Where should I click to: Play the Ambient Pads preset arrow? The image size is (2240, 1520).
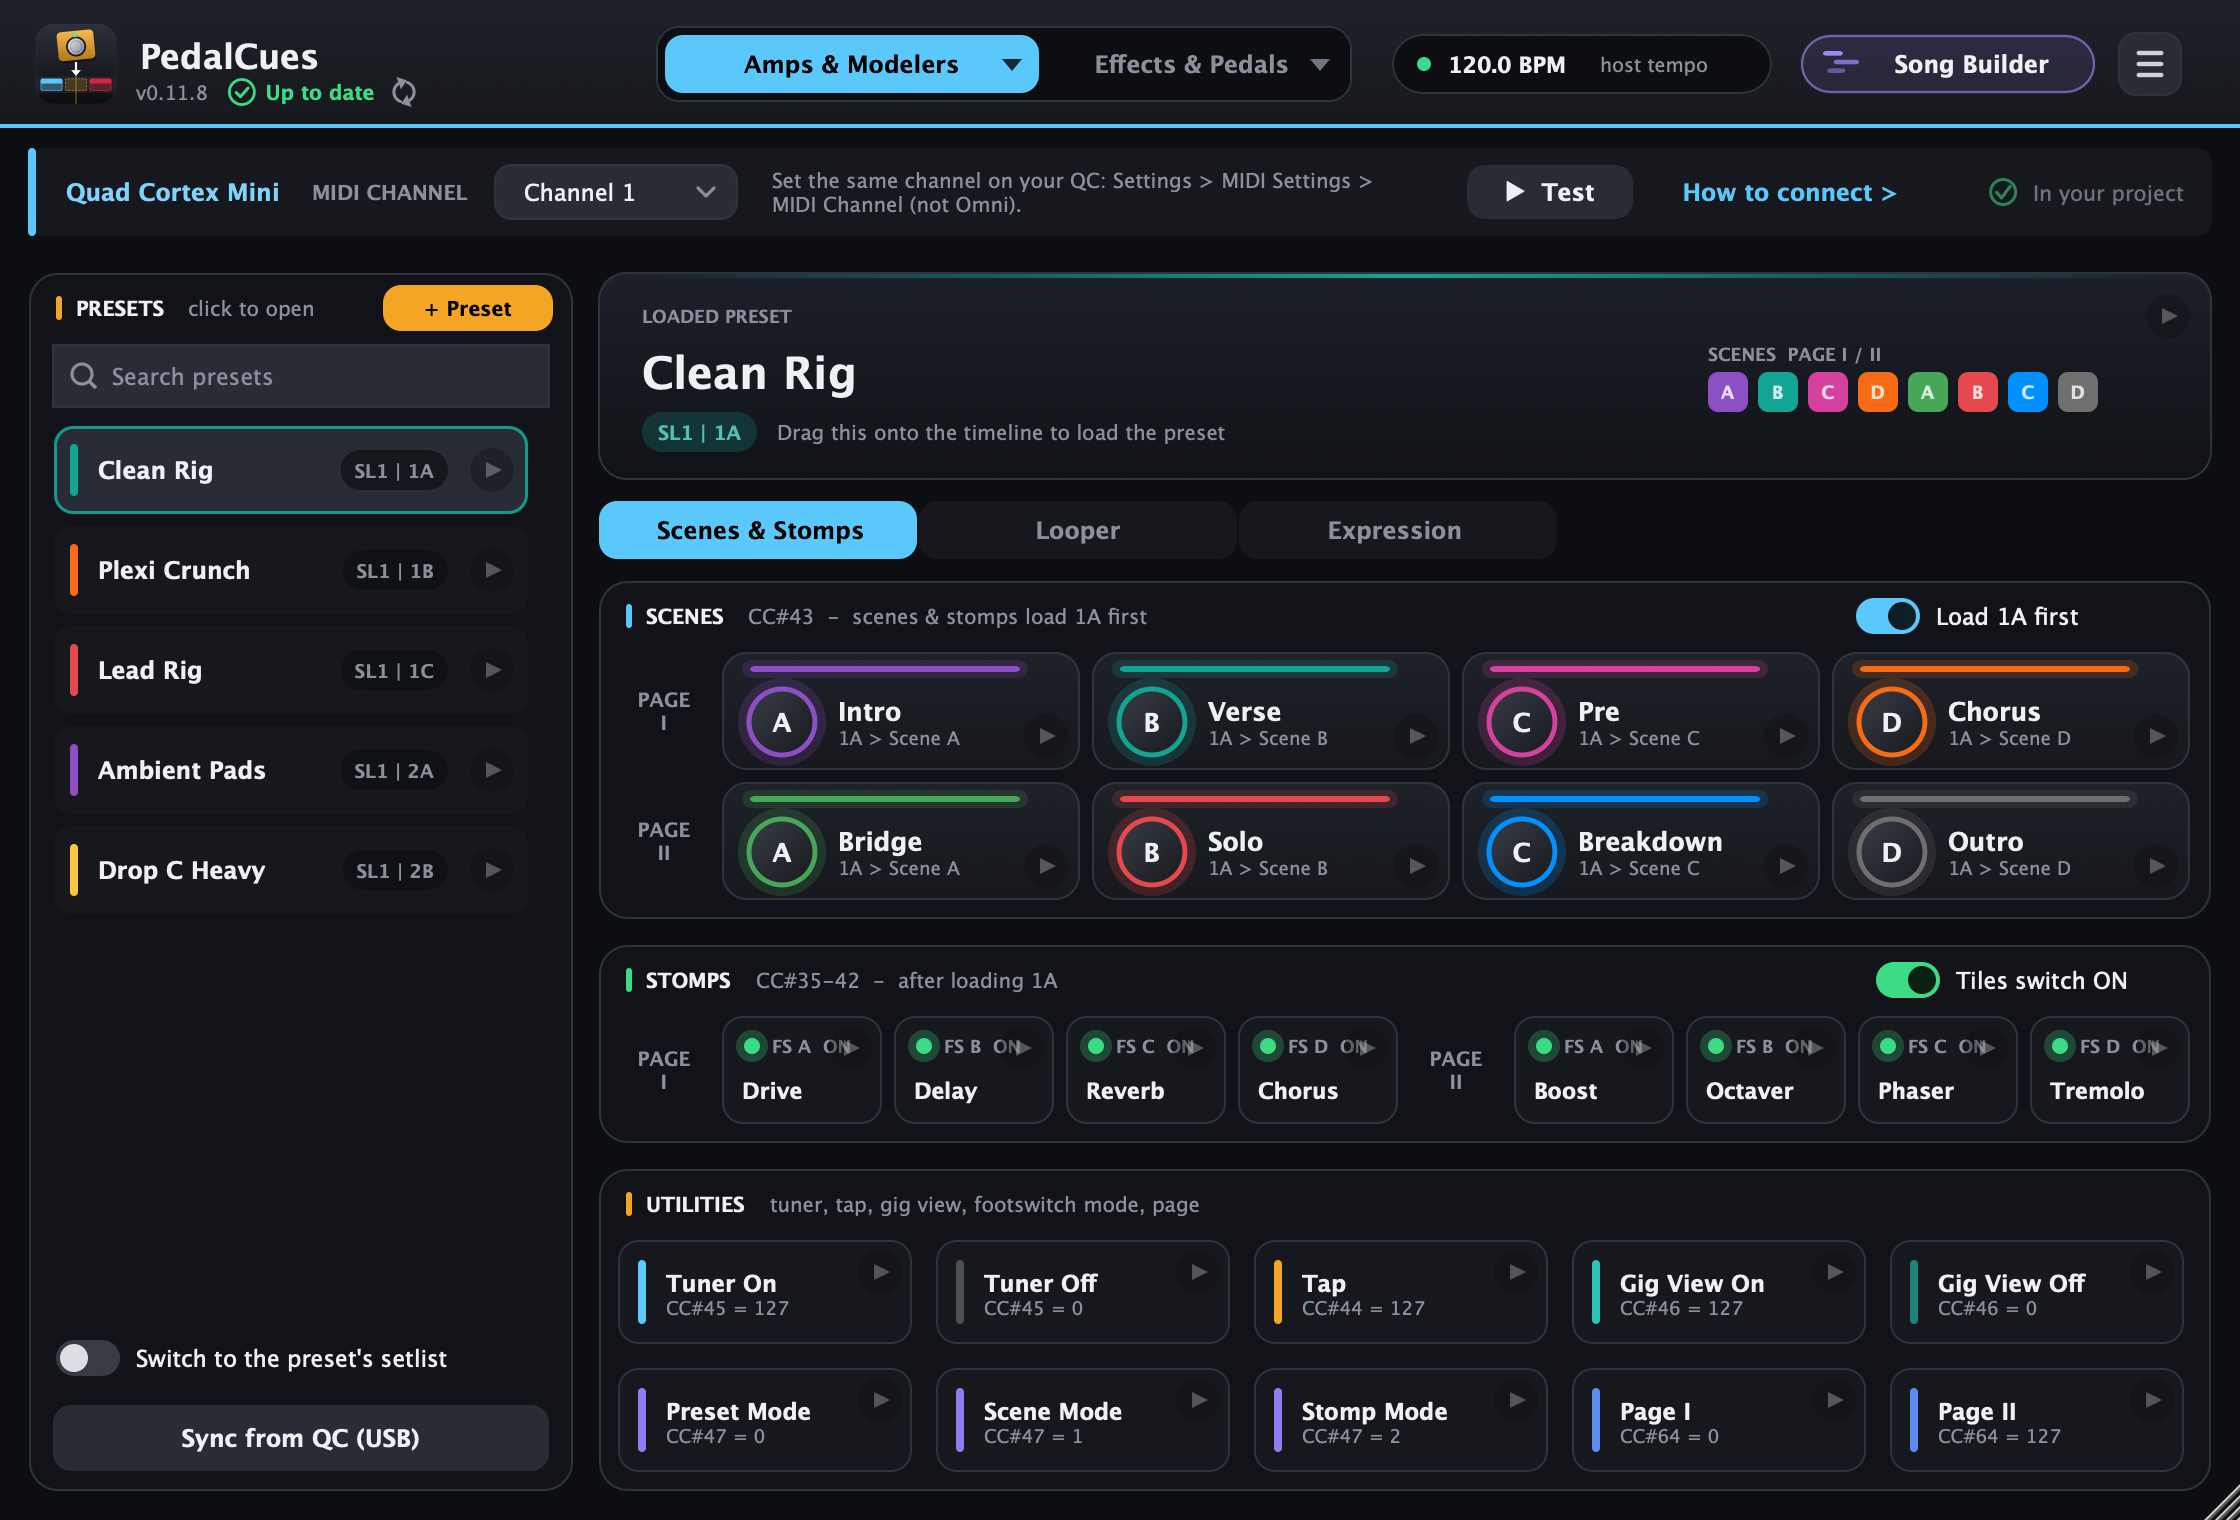point(492,770)
